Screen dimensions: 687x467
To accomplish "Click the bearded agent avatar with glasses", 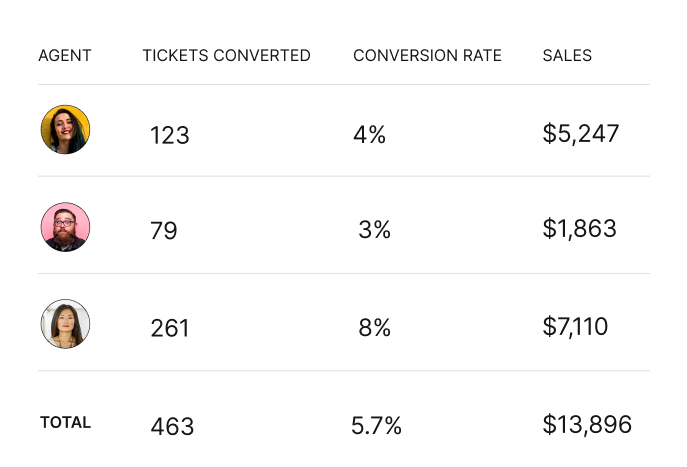I will (65, 227).
